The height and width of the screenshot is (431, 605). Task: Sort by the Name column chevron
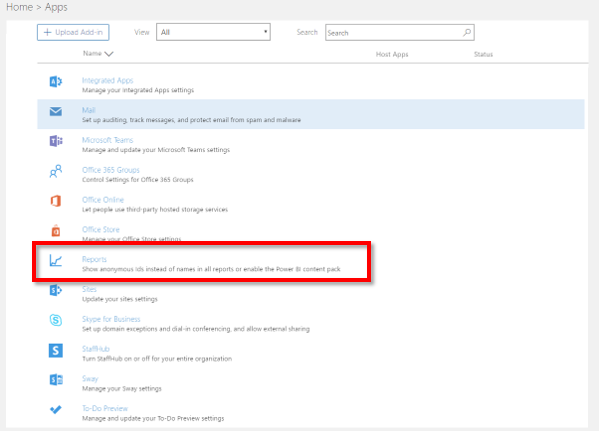point(109,54)
